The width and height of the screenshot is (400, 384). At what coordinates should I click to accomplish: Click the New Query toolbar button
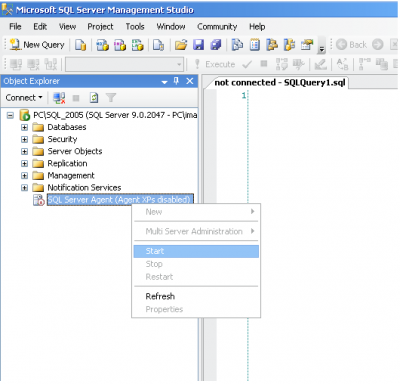click(x=37, y=45)
